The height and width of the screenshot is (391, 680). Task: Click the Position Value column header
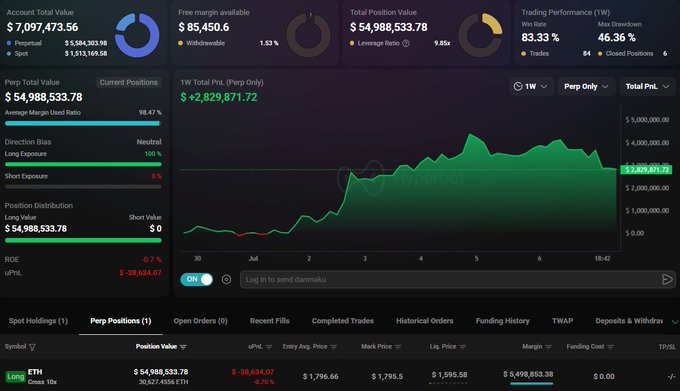pyautogui.click(x=156, y=346)
